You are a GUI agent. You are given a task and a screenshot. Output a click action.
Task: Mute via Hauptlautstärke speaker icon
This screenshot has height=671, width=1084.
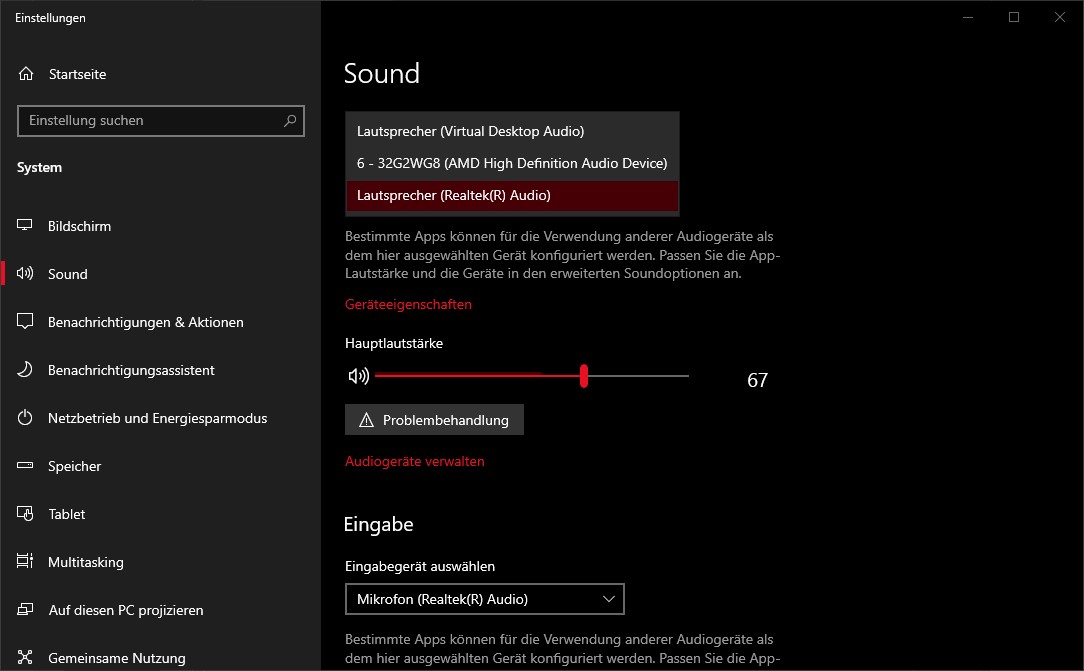(x=358, y=376)
